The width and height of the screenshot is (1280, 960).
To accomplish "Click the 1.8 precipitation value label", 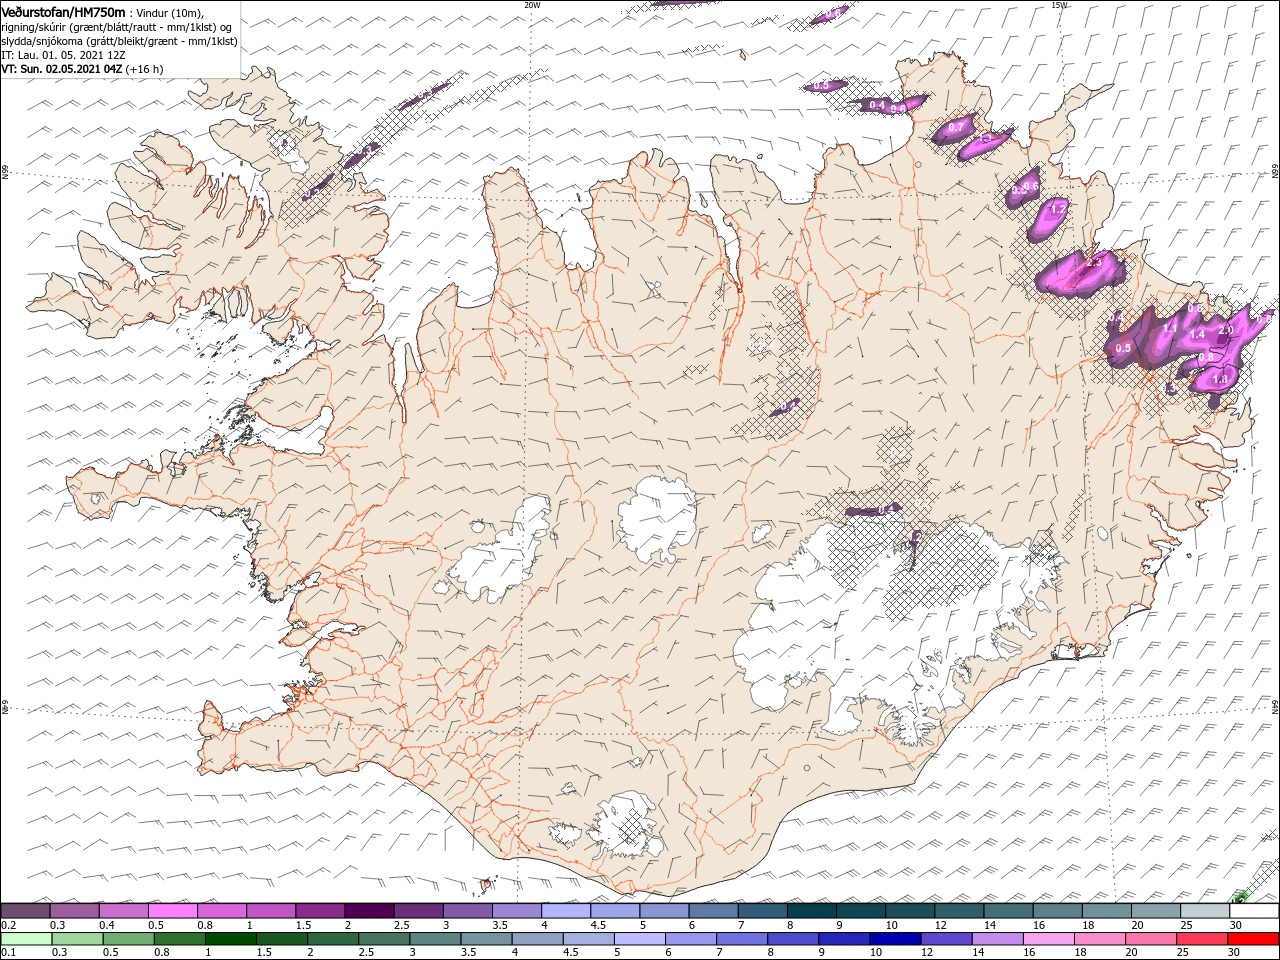I will (1220, 380).
